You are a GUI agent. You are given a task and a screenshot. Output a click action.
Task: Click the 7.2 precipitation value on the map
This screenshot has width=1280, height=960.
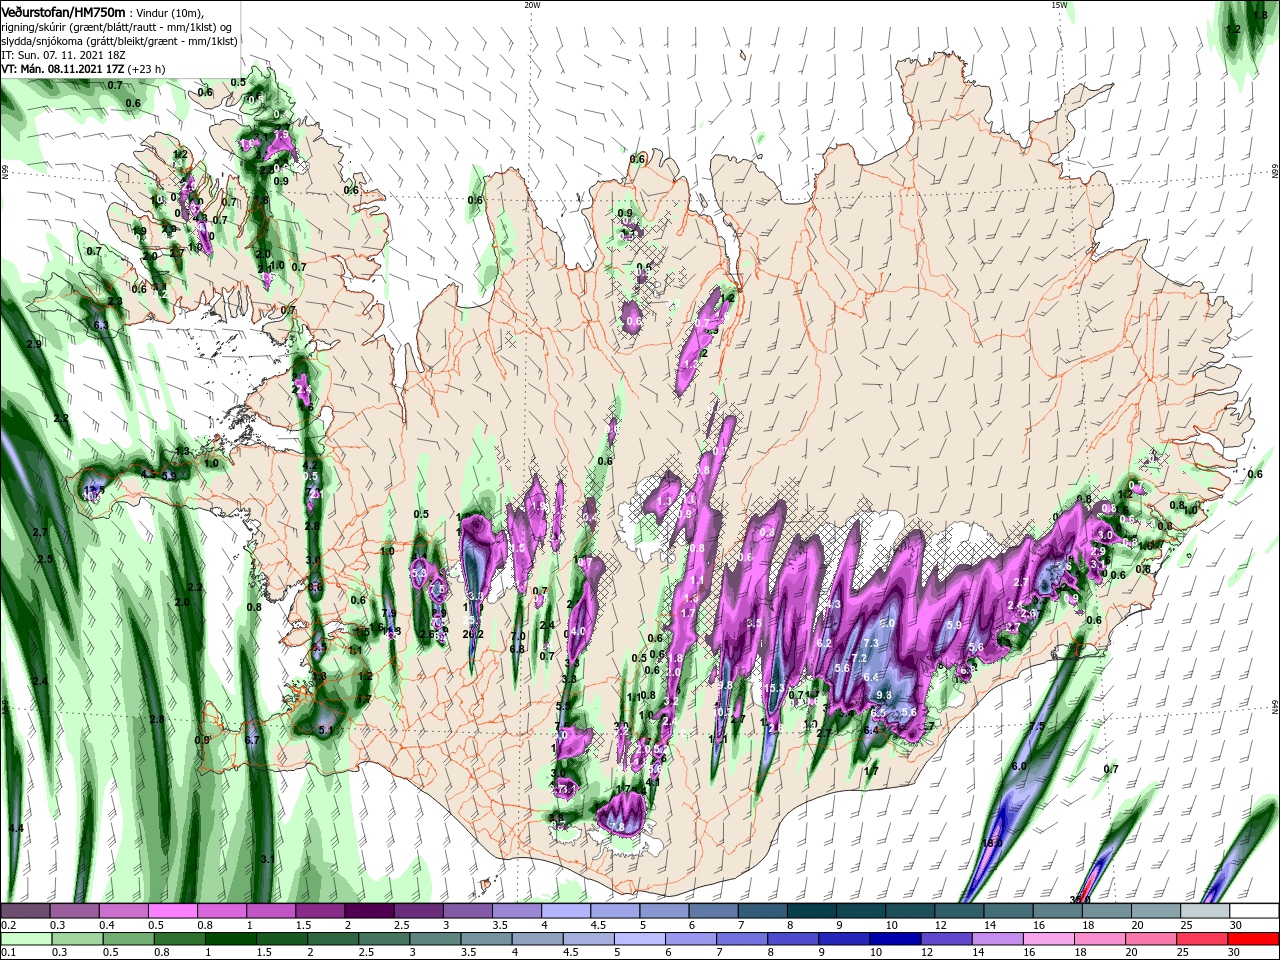pyautogui.click(x=858, y=657)
